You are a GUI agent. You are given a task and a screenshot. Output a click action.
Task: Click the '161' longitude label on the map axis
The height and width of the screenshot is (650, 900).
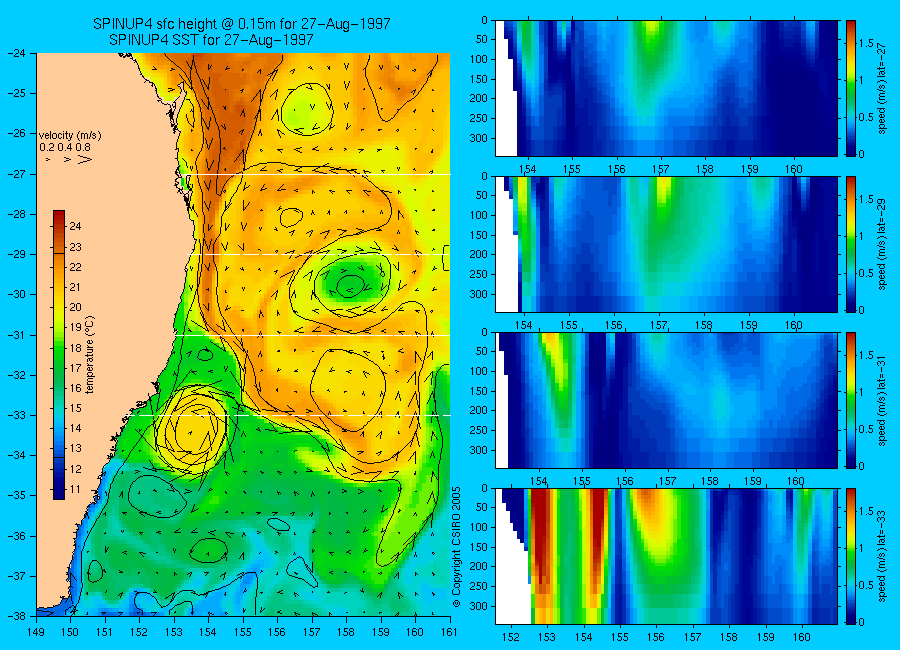[449, 632]
